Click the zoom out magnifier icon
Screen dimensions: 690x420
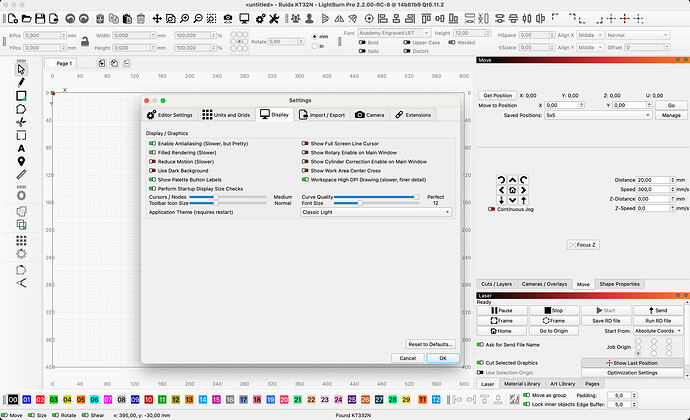click(198, 18)
